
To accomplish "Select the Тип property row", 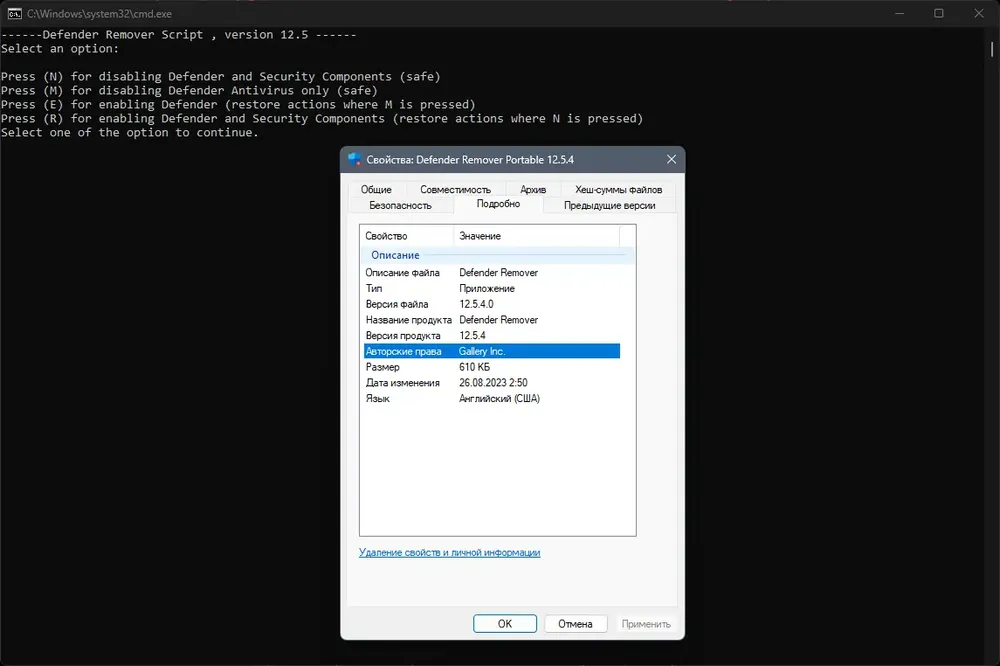I will (492, 288).
